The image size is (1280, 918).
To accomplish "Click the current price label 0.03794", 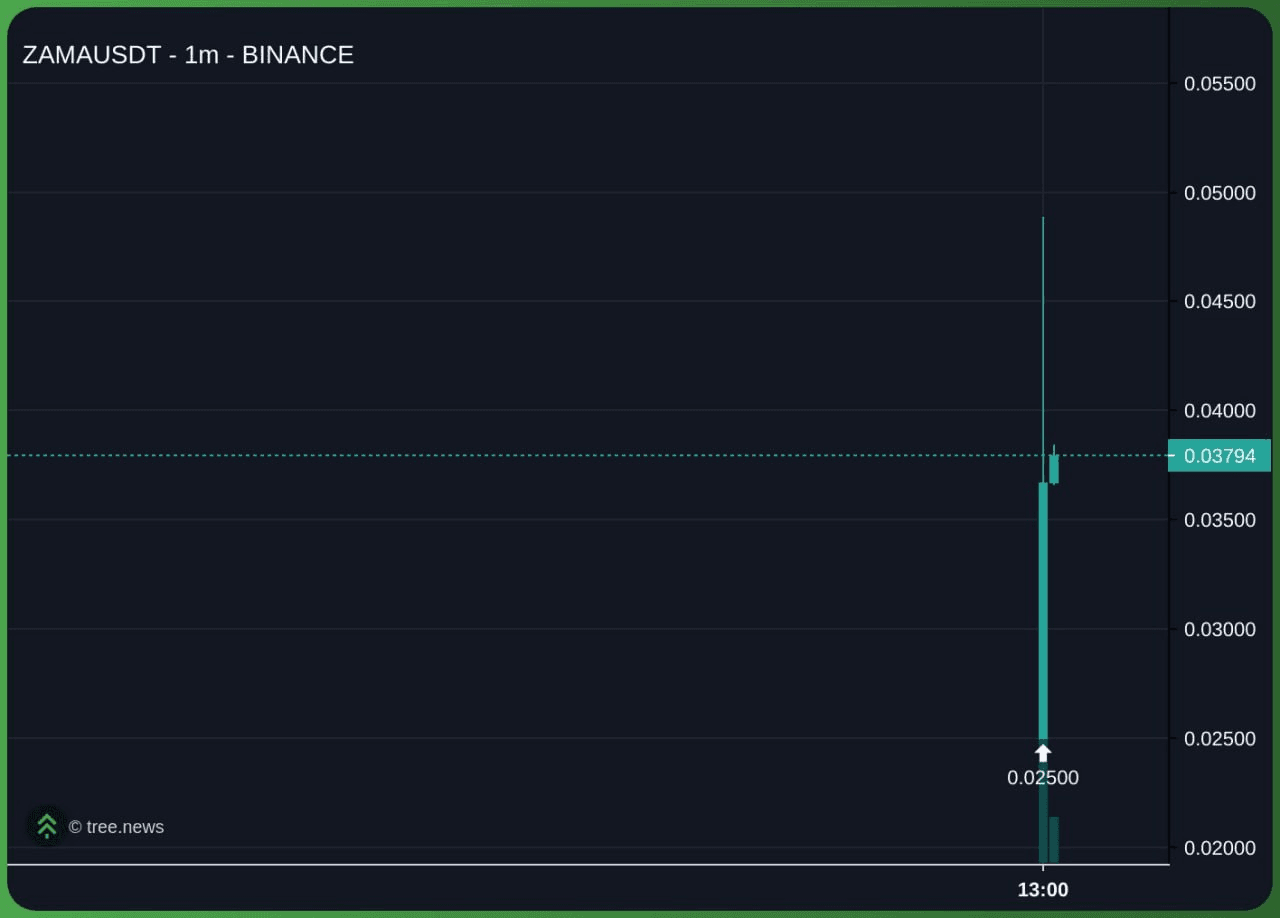I will pyautogui.click(x=1219, y=456).
